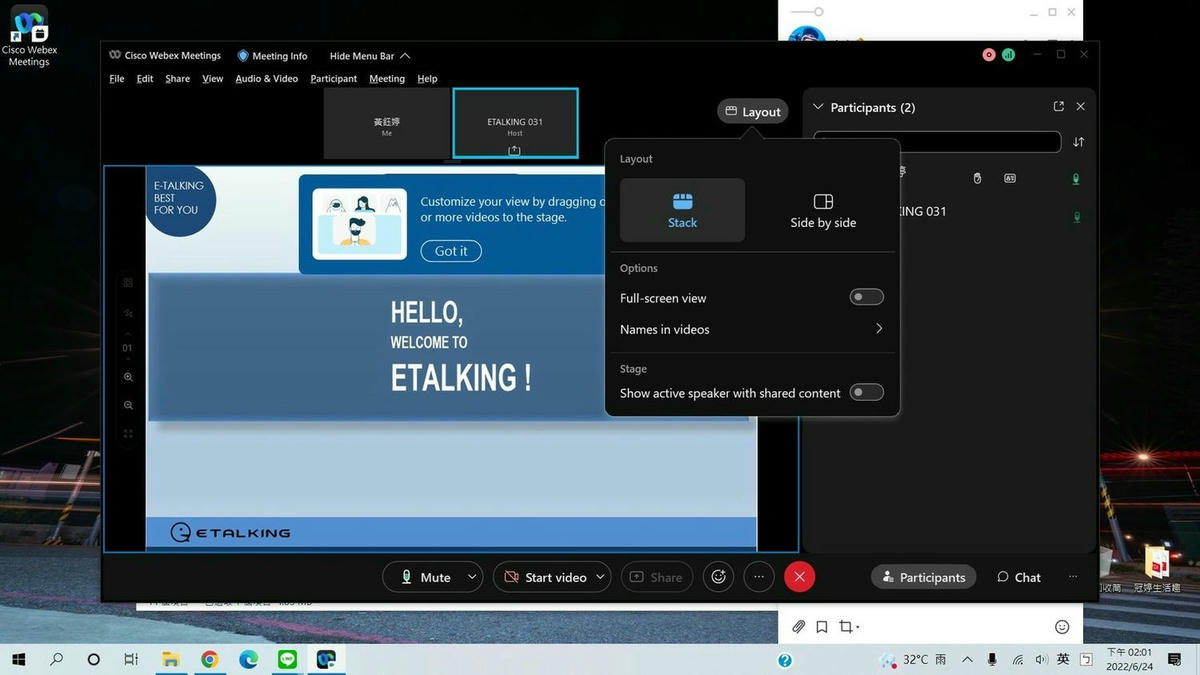Collapse menu bar with Hide Menu Bar
1200x675 pixels.
click(x=370, y=56)
